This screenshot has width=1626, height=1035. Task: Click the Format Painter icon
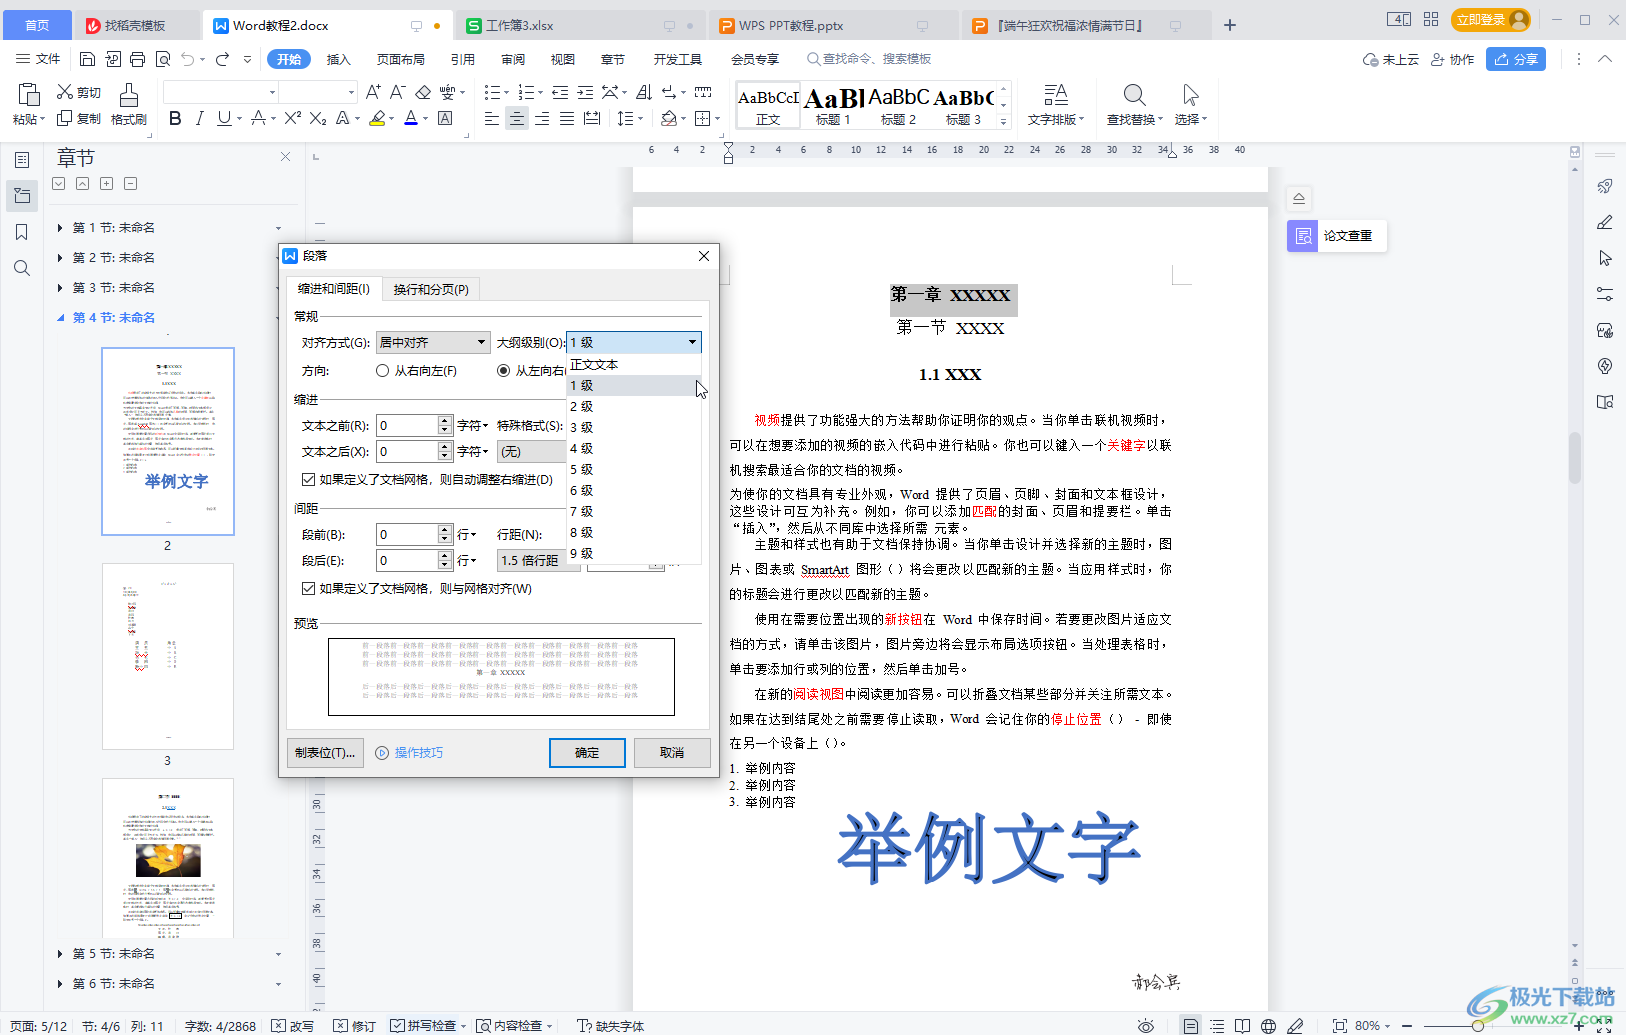[129, 103]
